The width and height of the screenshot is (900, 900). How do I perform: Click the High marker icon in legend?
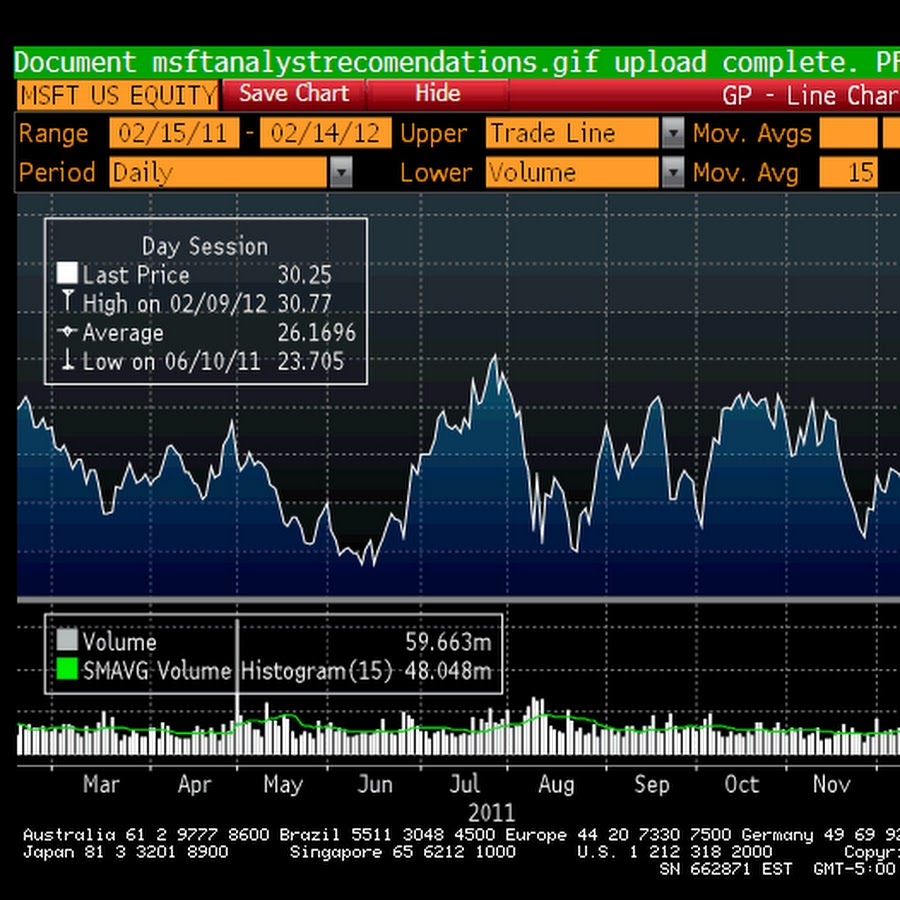click(x=68, y=301)
